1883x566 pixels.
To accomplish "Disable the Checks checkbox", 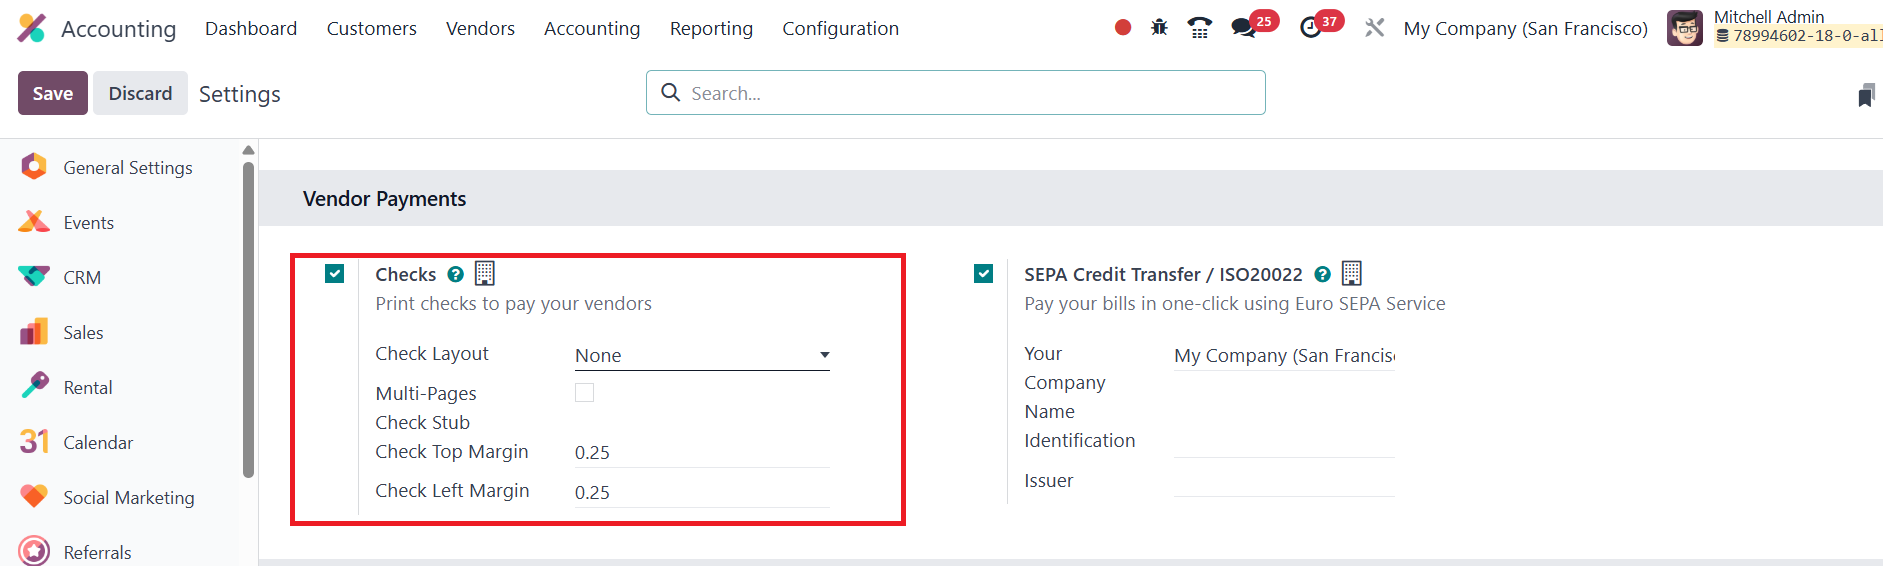I will (335, 274).
